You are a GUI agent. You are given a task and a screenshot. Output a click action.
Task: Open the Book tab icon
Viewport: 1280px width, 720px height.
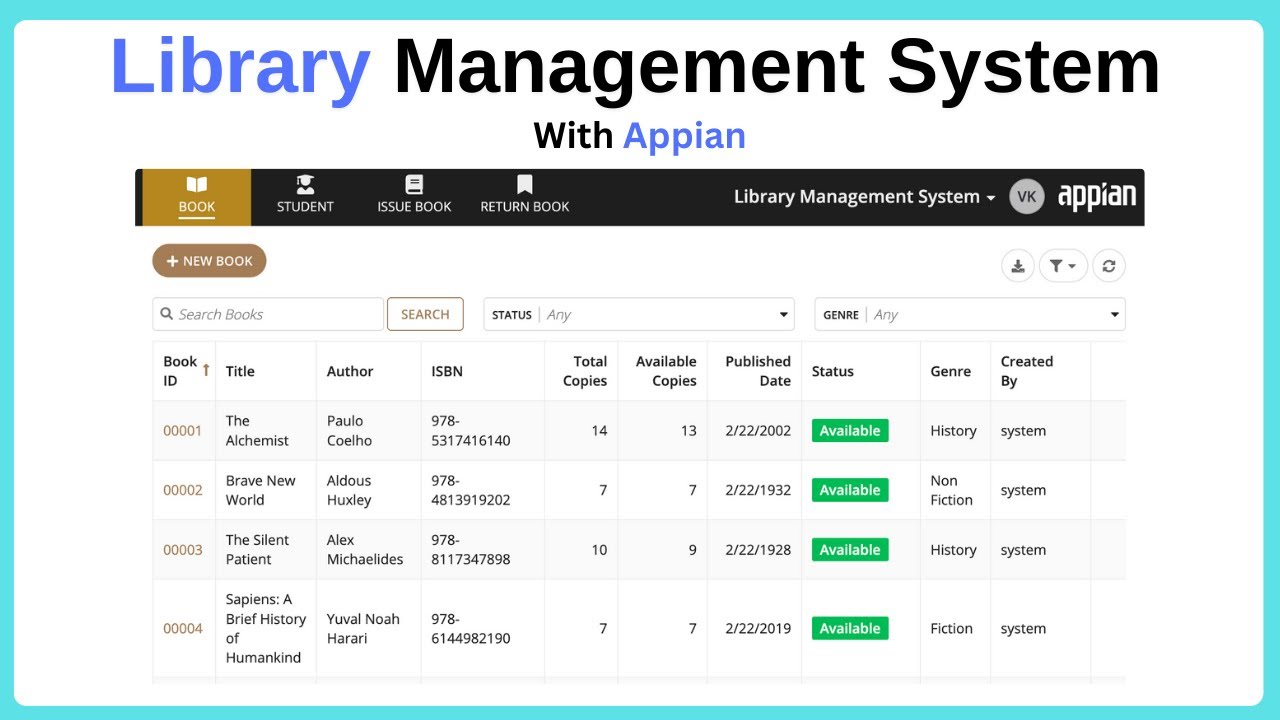(197, 185)
